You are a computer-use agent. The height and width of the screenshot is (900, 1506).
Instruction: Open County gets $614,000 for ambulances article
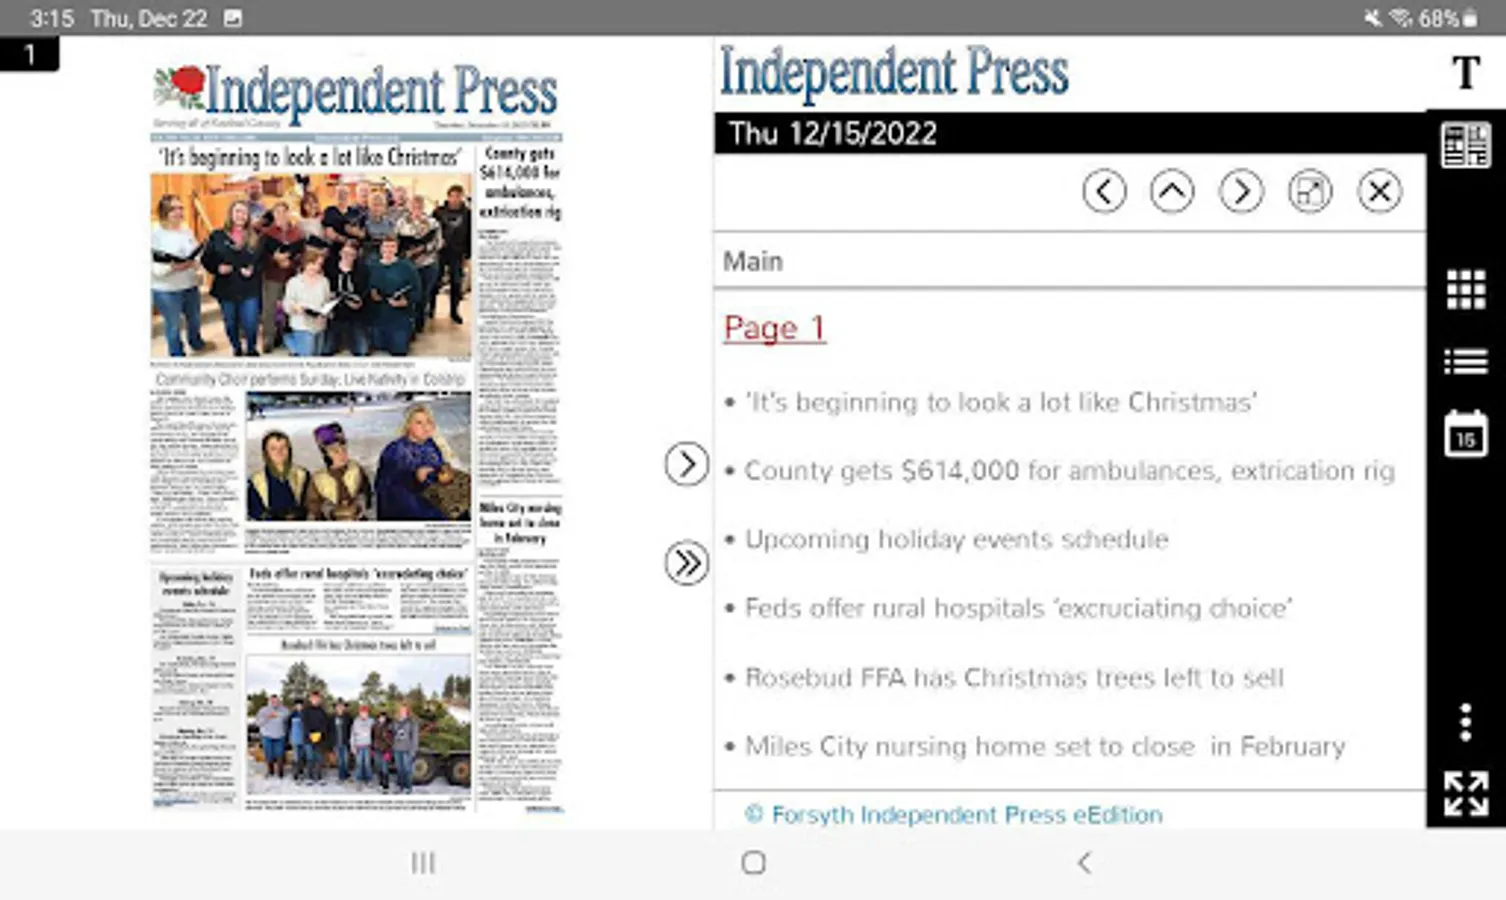click(x=1069, y=471)
